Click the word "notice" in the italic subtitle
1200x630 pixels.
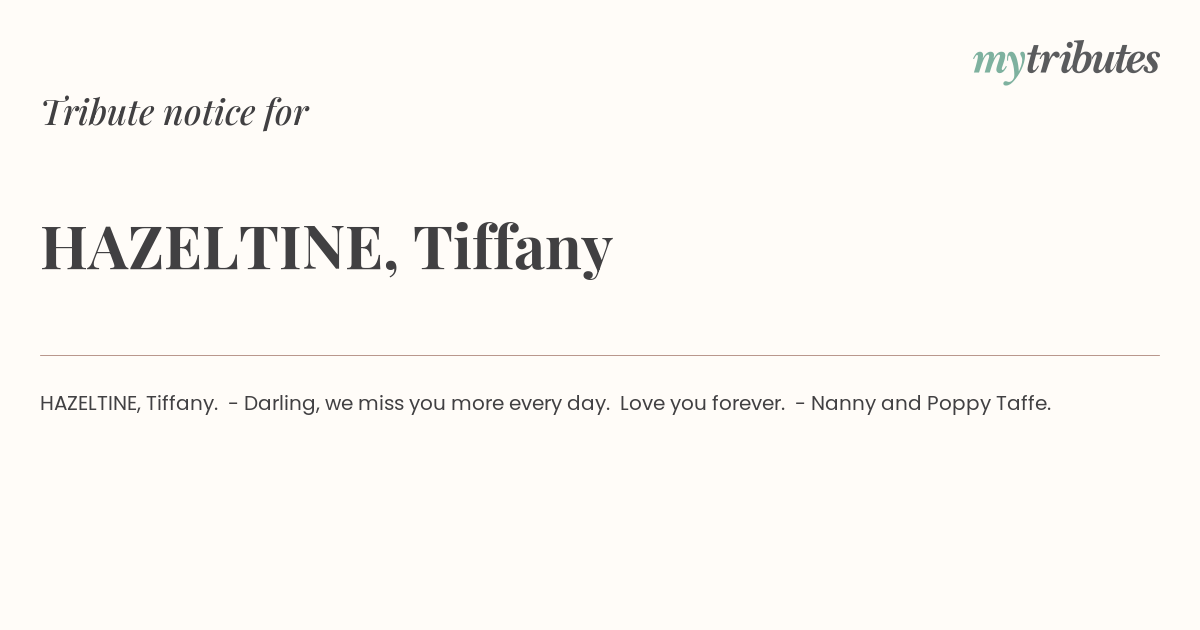(x=209, y=113)
